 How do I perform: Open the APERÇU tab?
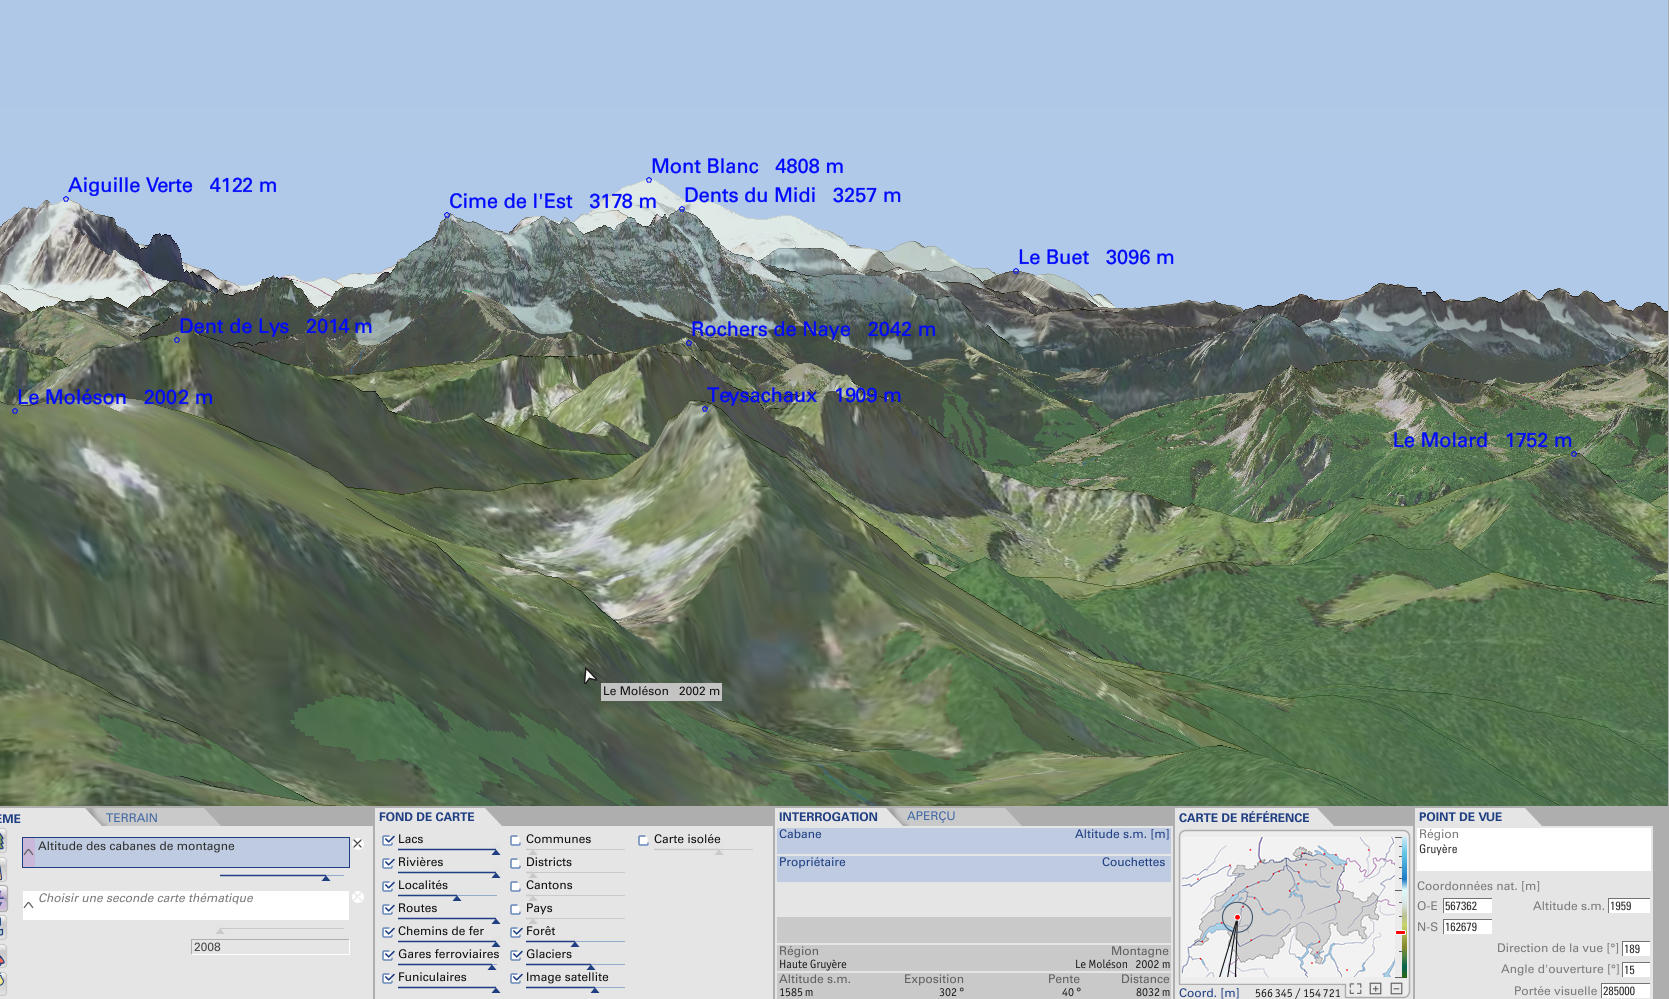(930, 816)
